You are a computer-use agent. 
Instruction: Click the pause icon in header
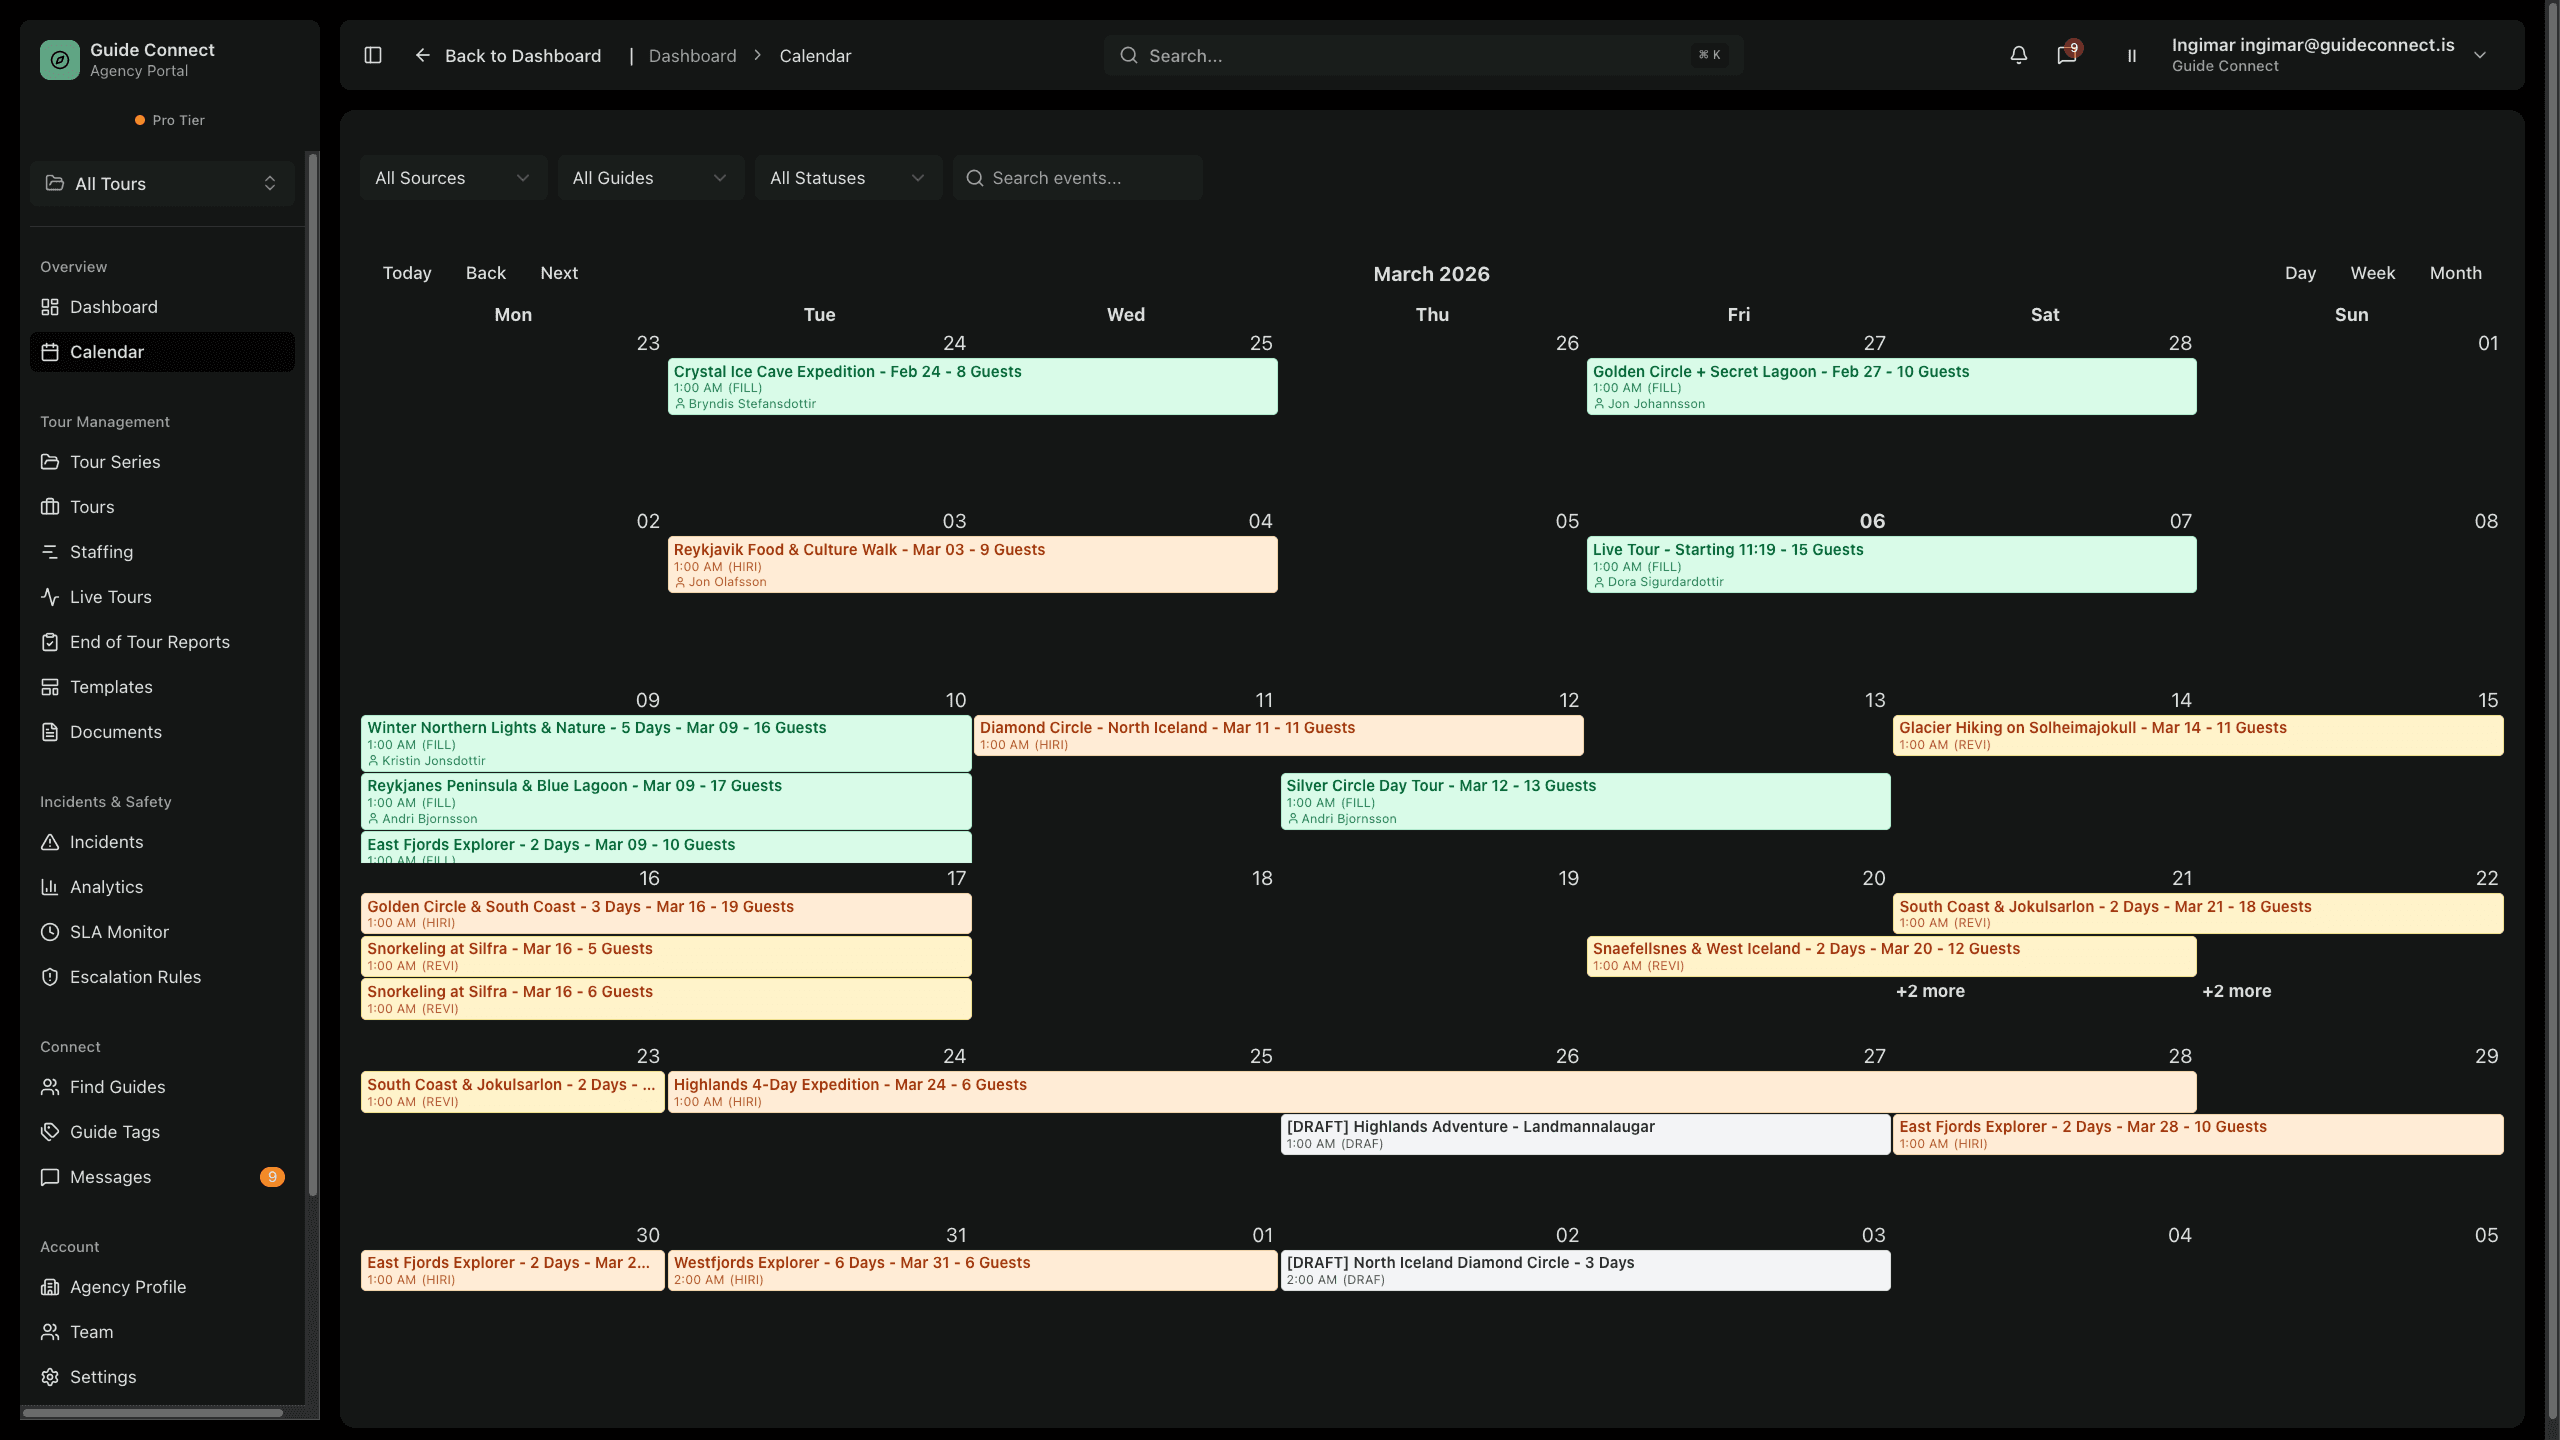pyautogui.click(x=2131, y=56)
